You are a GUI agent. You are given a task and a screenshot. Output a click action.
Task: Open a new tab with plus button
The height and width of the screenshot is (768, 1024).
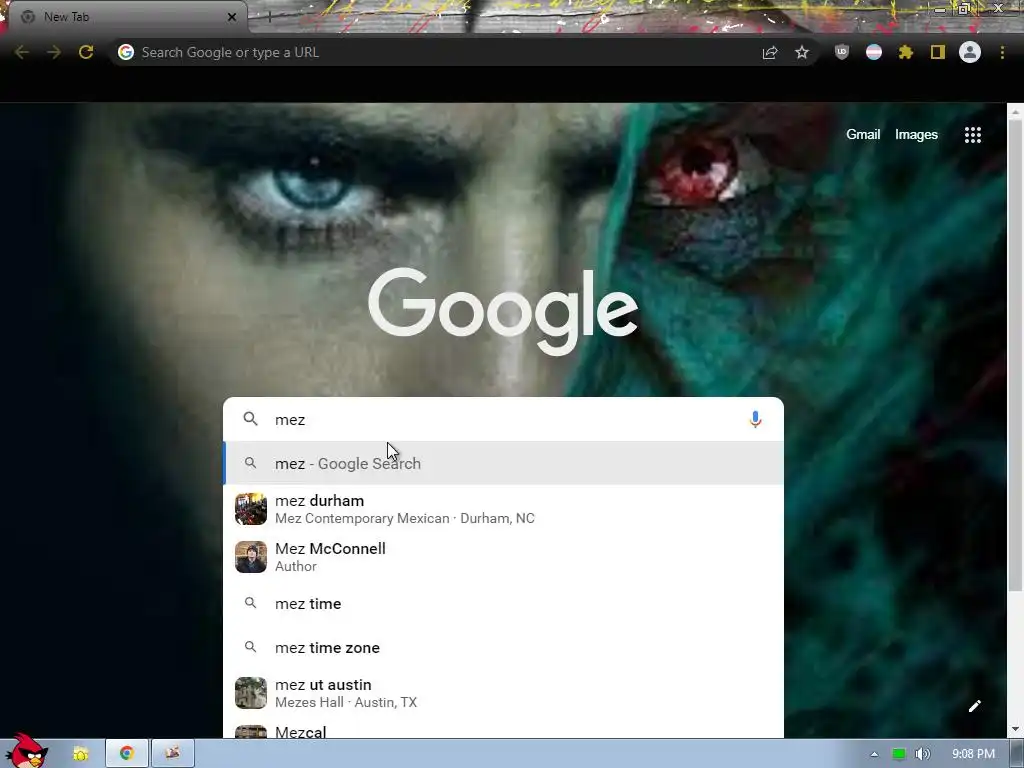click(x=269, y=17)
